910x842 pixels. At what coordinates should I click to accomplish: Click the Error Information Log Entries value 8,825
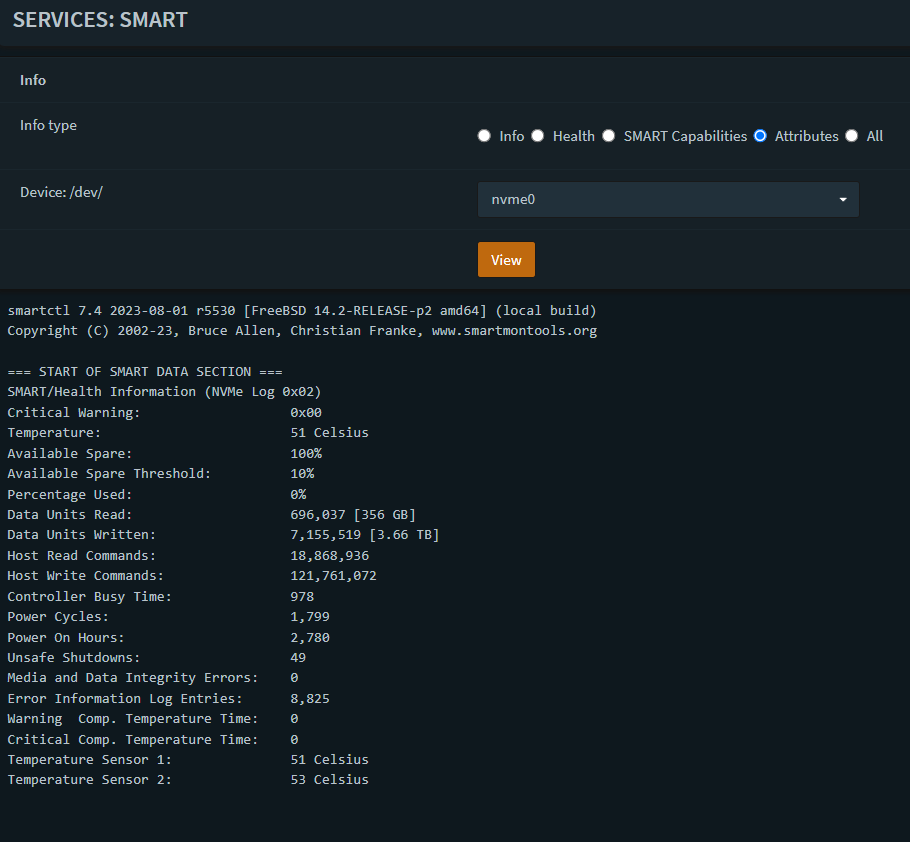[310, 699]
